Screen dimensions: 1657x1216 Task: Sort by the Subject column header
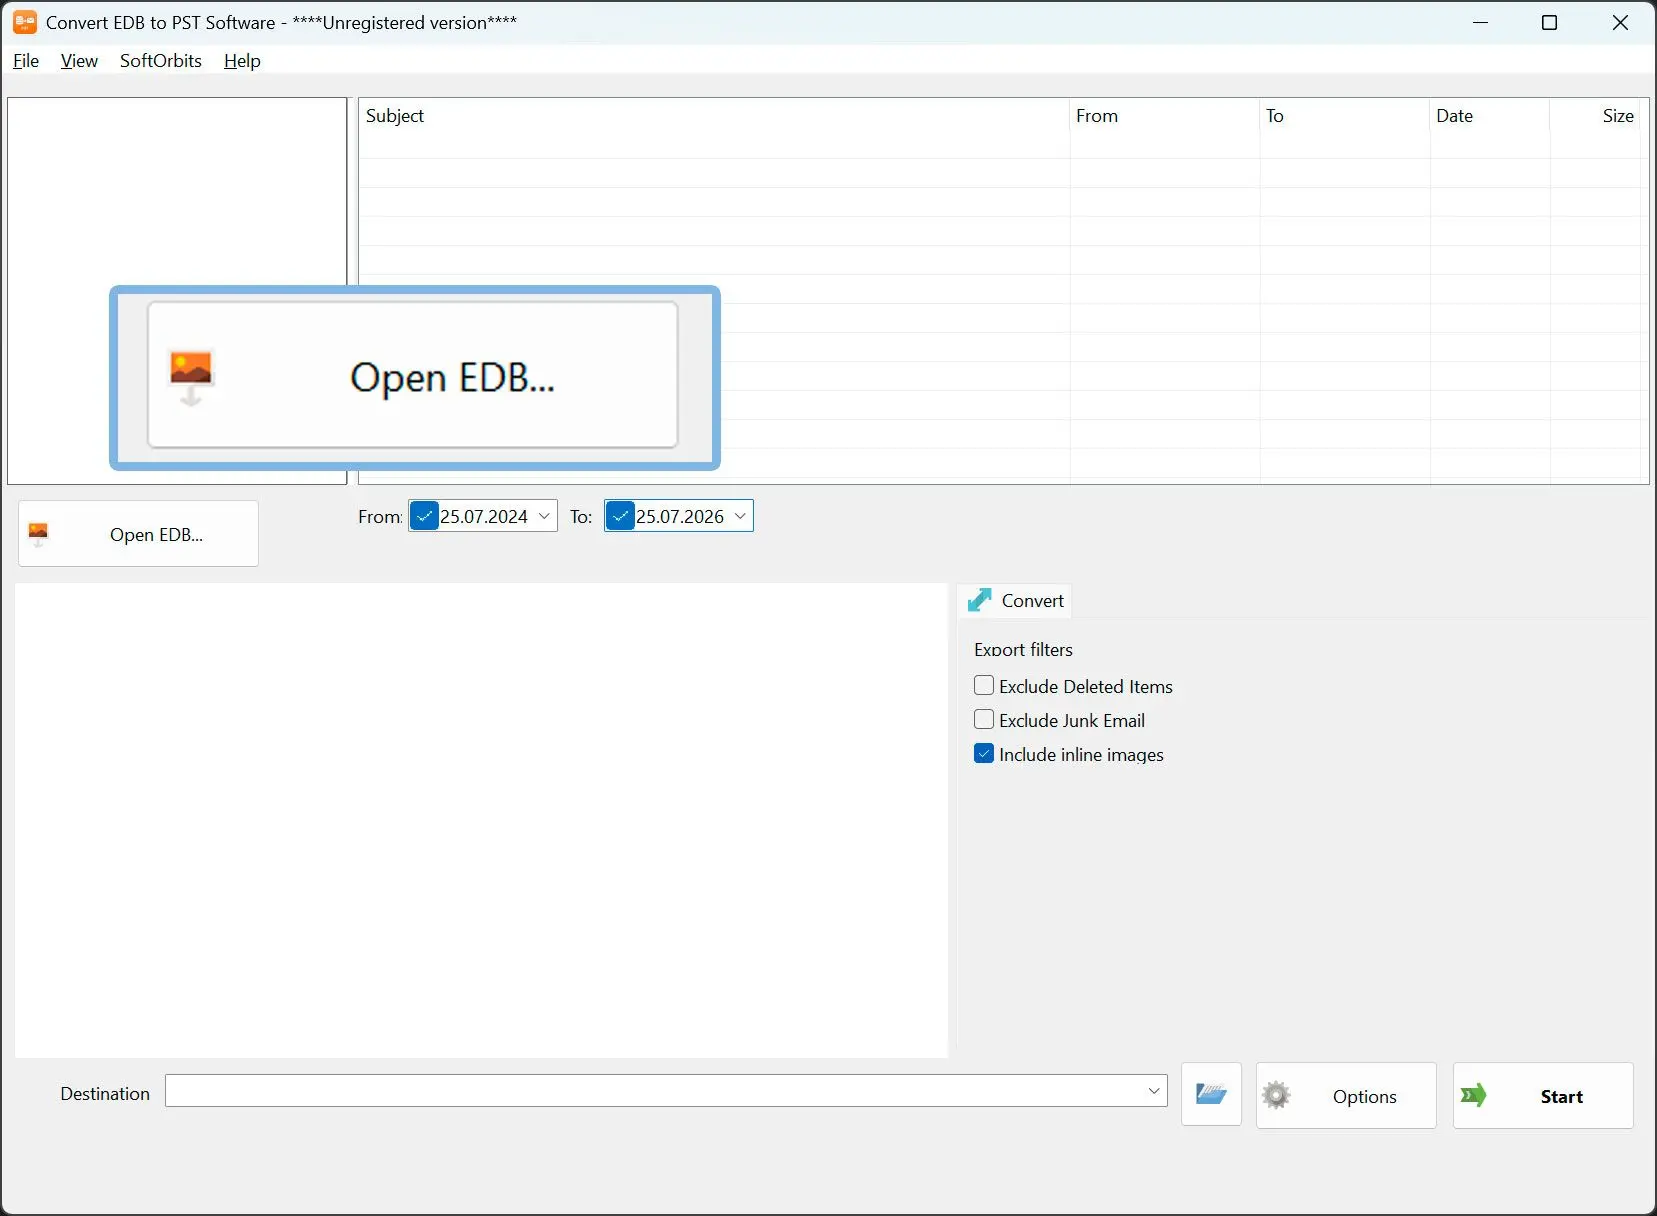714,116
